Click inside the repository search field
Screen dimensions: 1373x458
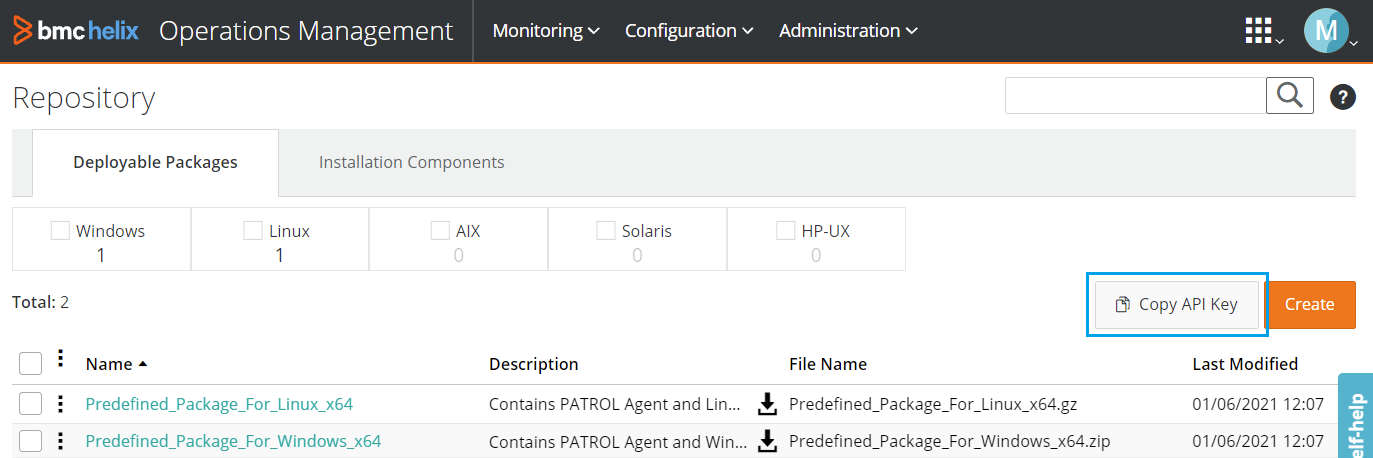point(1135,96)
